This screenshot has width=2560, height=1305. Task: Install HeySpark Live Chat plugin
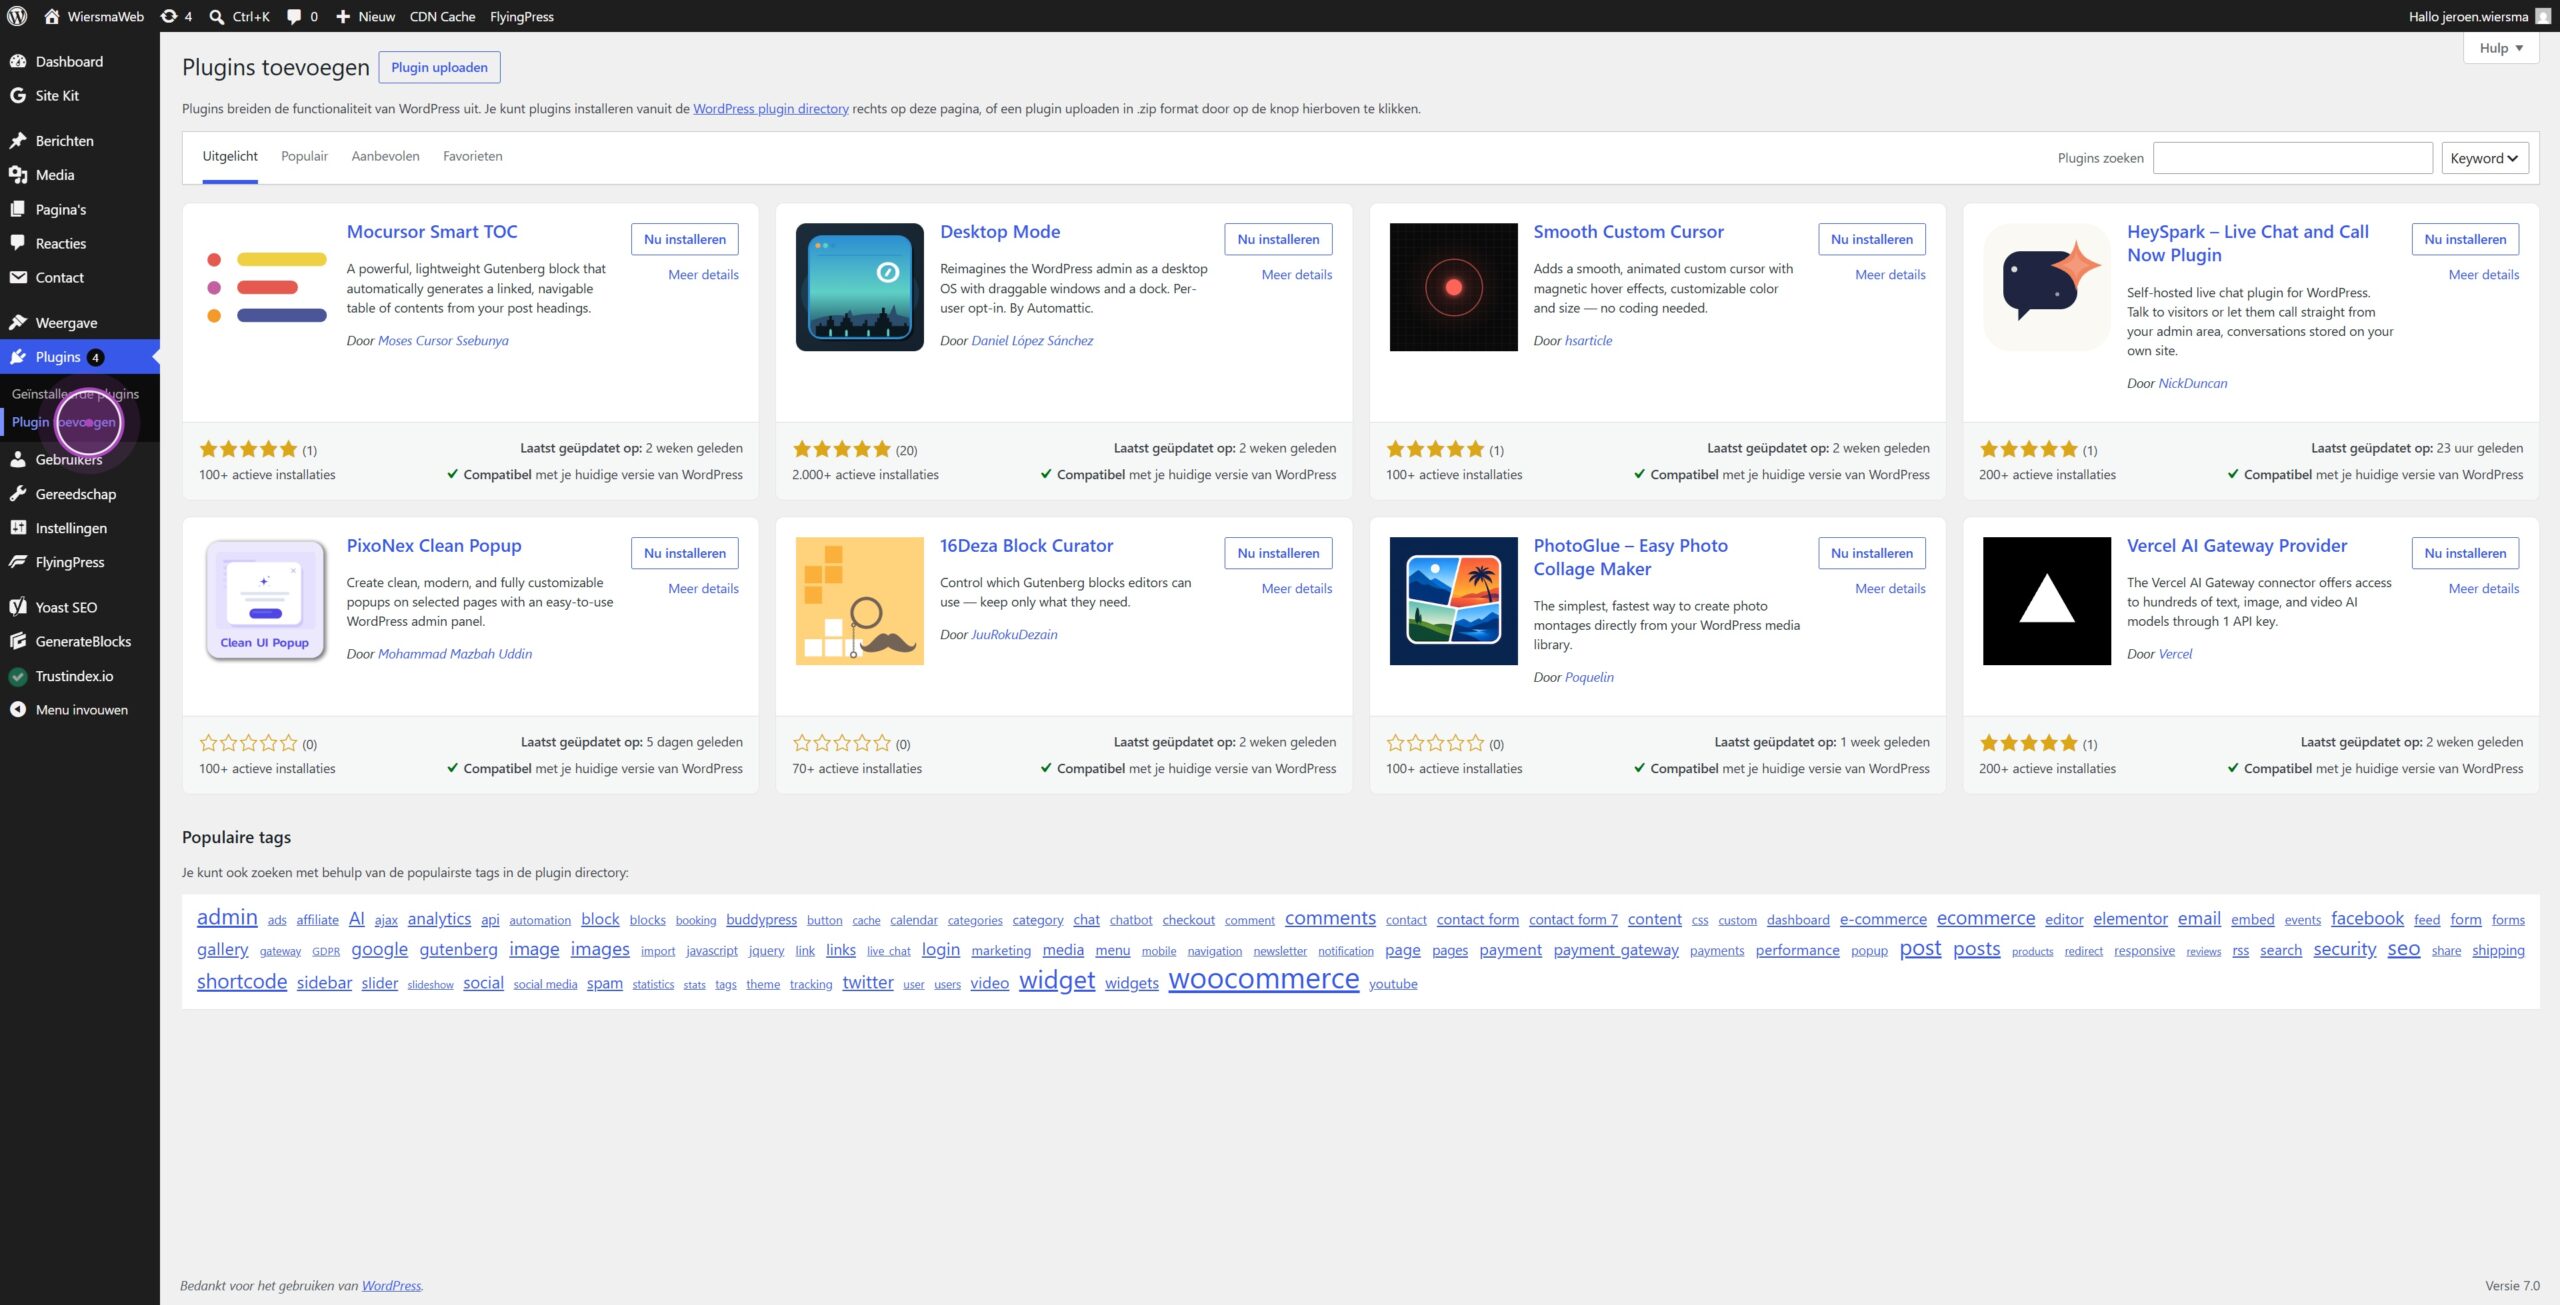coord(2465,239)
